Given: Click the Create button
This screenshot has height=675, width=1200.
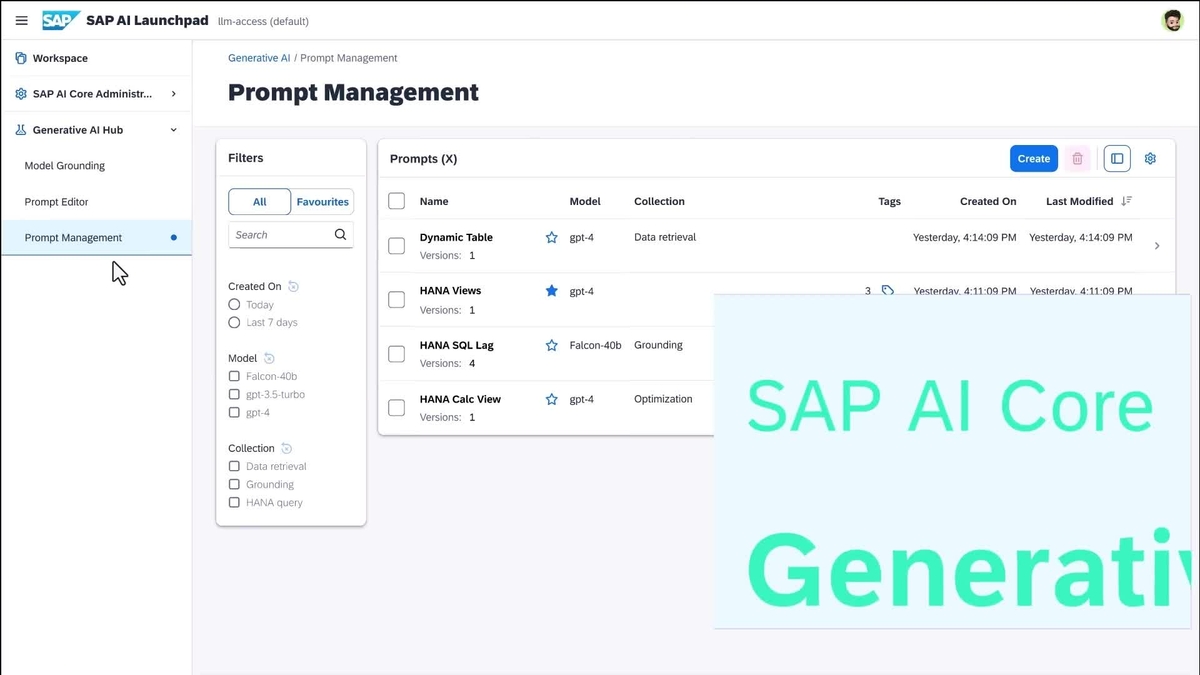Looking at the screenshot, I should [x=1033, y=158].
